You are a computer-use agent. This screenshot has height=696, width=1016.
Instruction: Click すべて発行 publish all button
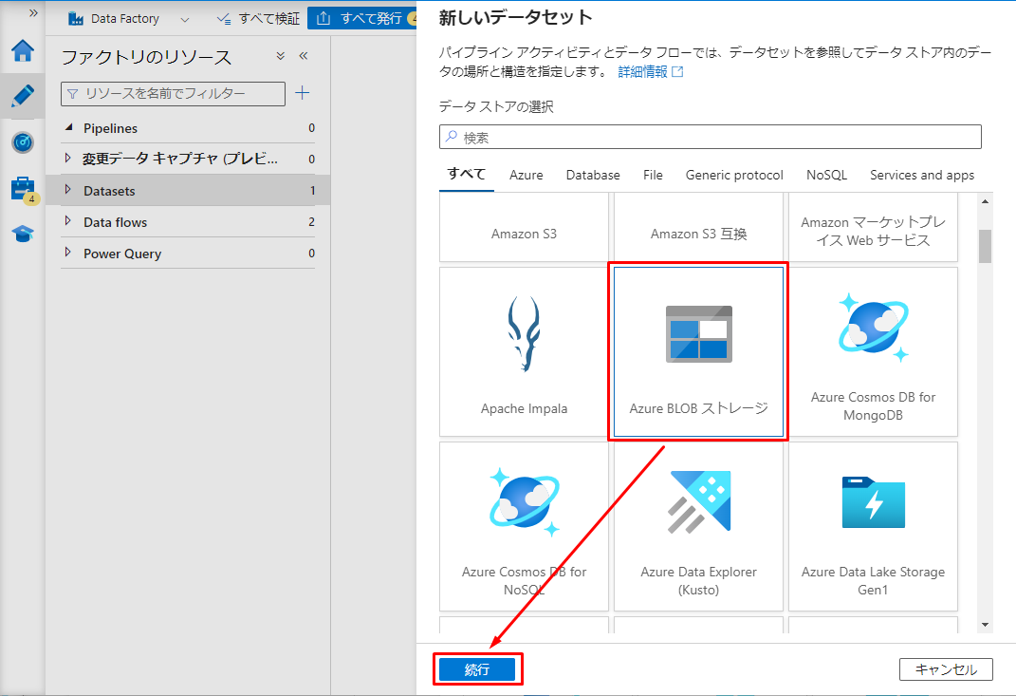pyautogui.click(x=362, y=19)
